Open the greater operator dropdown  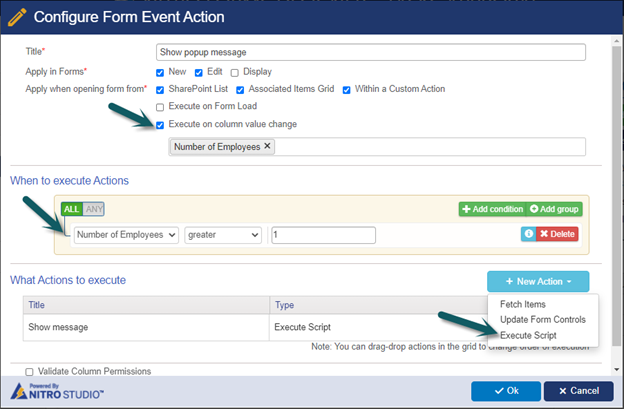point(223,235)
